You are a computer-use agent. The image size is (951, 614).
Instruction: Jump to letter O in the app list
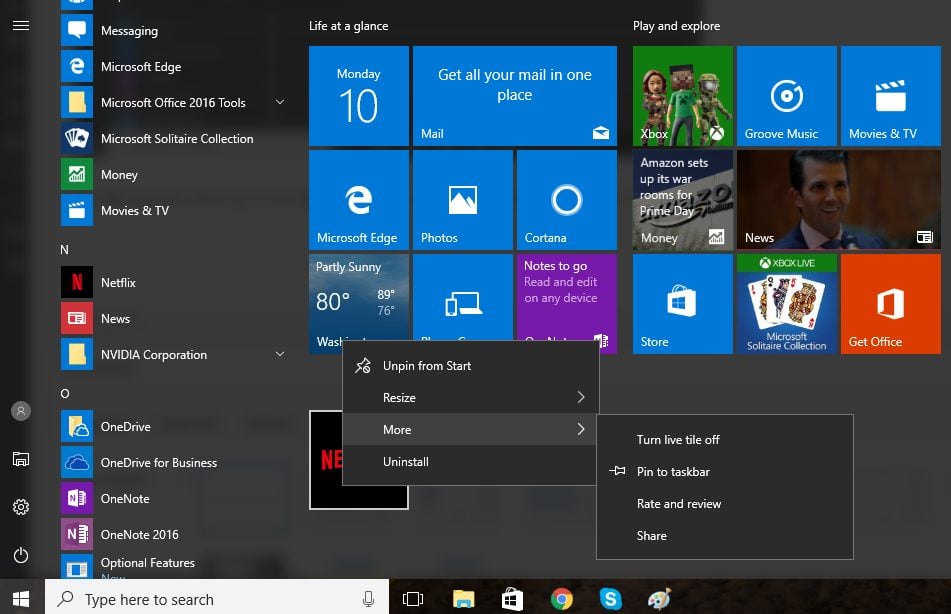coord(65,394)
